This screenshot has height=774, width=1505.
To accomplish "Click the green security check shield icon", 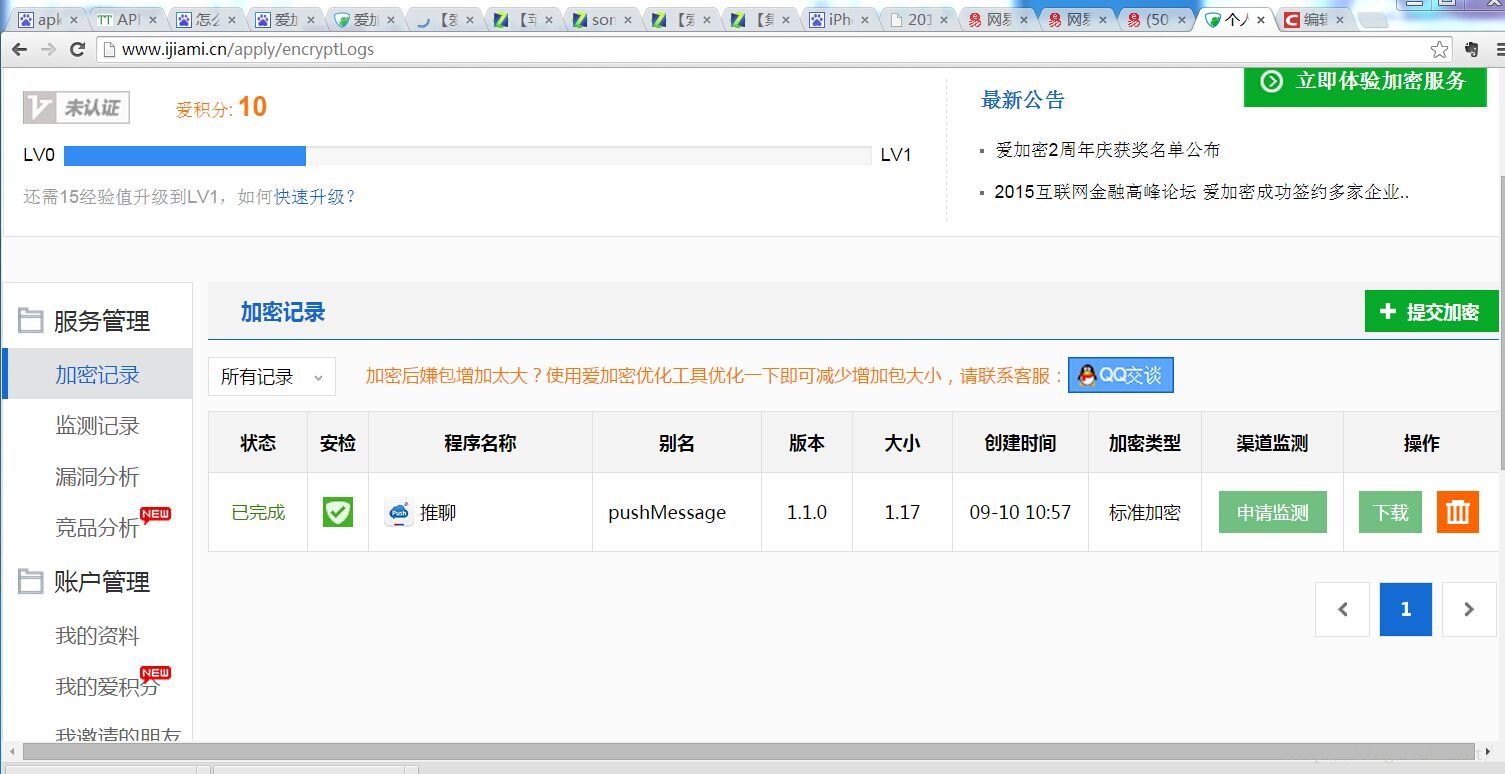I will [x=338, y=512].
